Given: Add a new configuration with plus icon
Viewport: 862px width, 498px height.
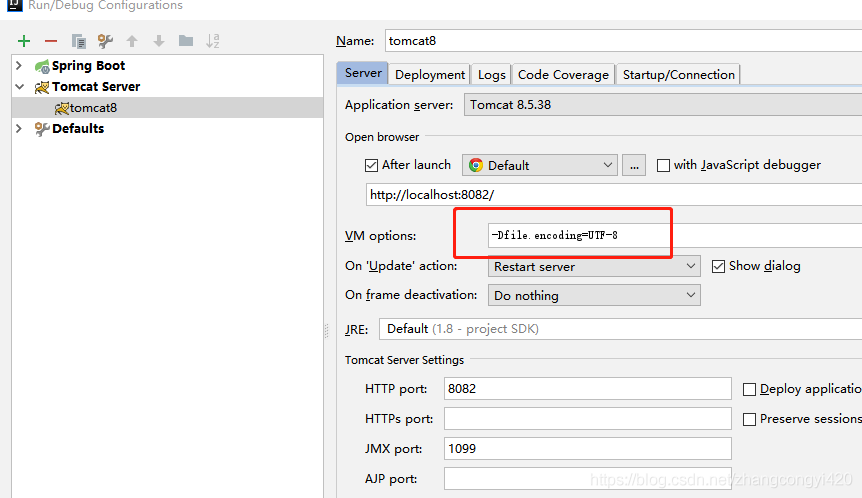Looking at the screenshot, I should point(24,41).
